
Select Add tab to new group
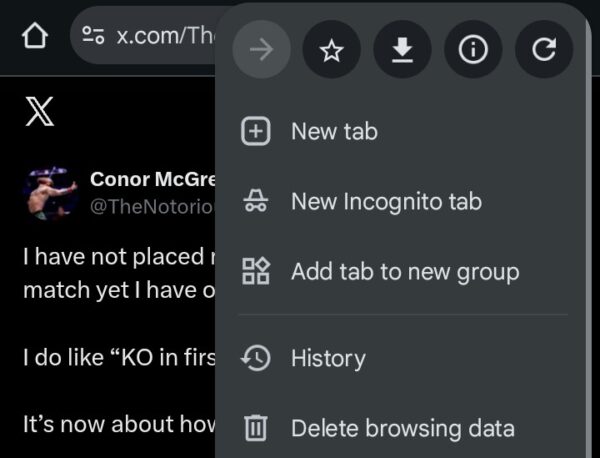tap(404, 271)
